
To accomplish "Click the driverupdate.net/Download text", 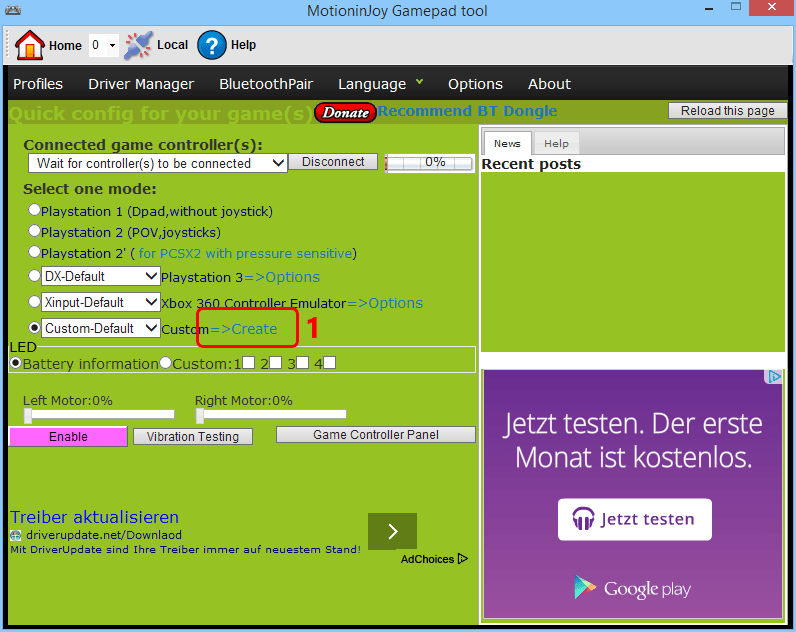I will coord(104,535).
